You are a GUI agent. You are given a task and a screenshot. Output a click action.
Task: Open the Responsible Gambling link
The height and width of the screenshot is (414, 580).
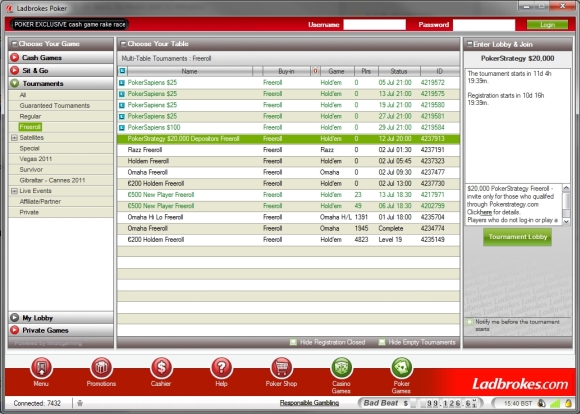pos(309,403)
